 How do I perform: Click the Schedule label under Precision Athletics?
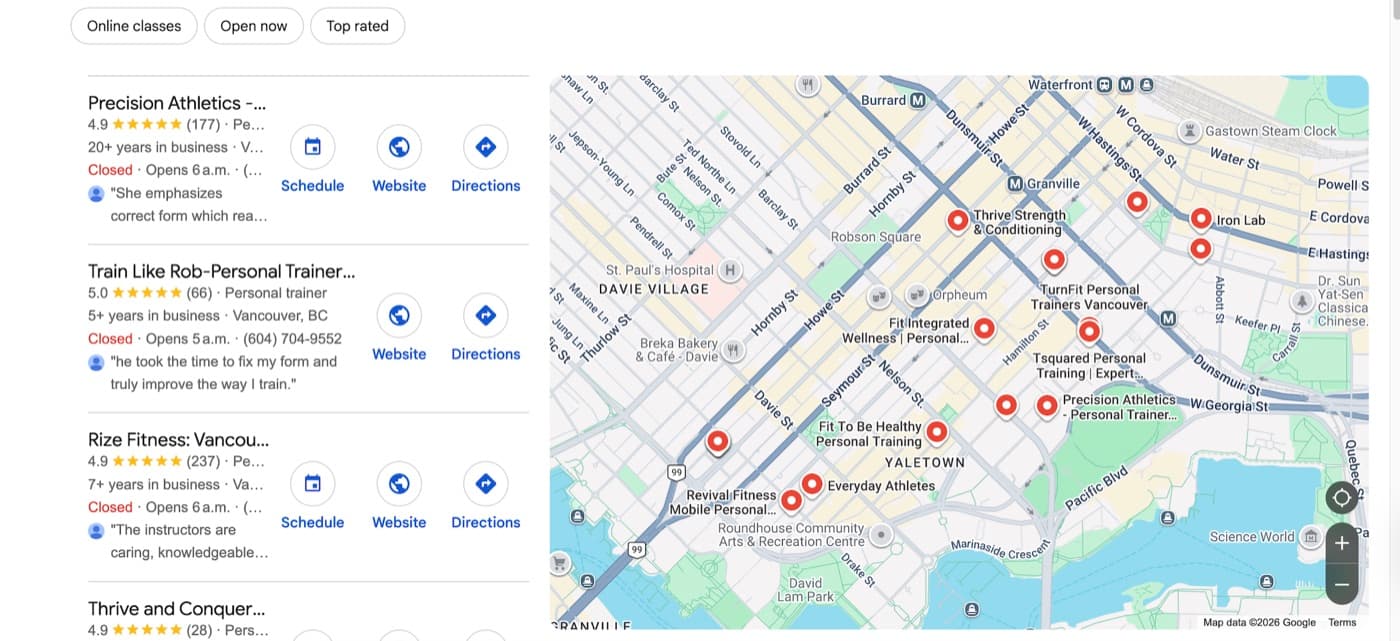click(312, 186)
